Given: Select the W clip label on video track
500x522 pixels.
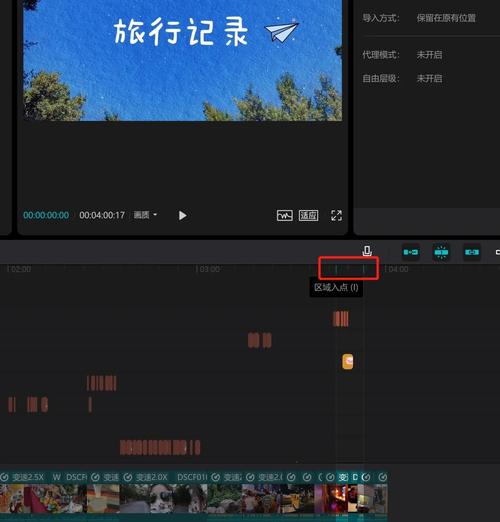Looking at the screenshot, I should click(x=57, y=477).
